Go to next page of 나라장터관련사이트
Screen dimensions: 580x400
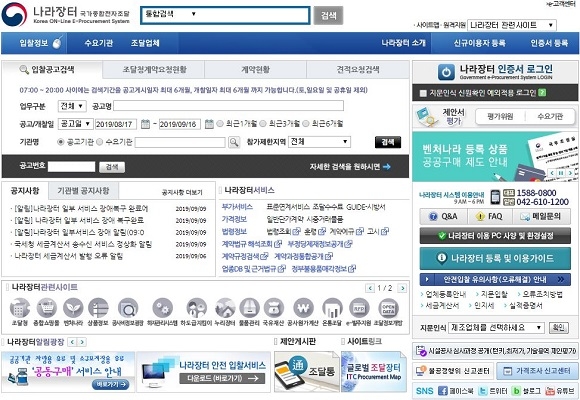coord(402,288)
